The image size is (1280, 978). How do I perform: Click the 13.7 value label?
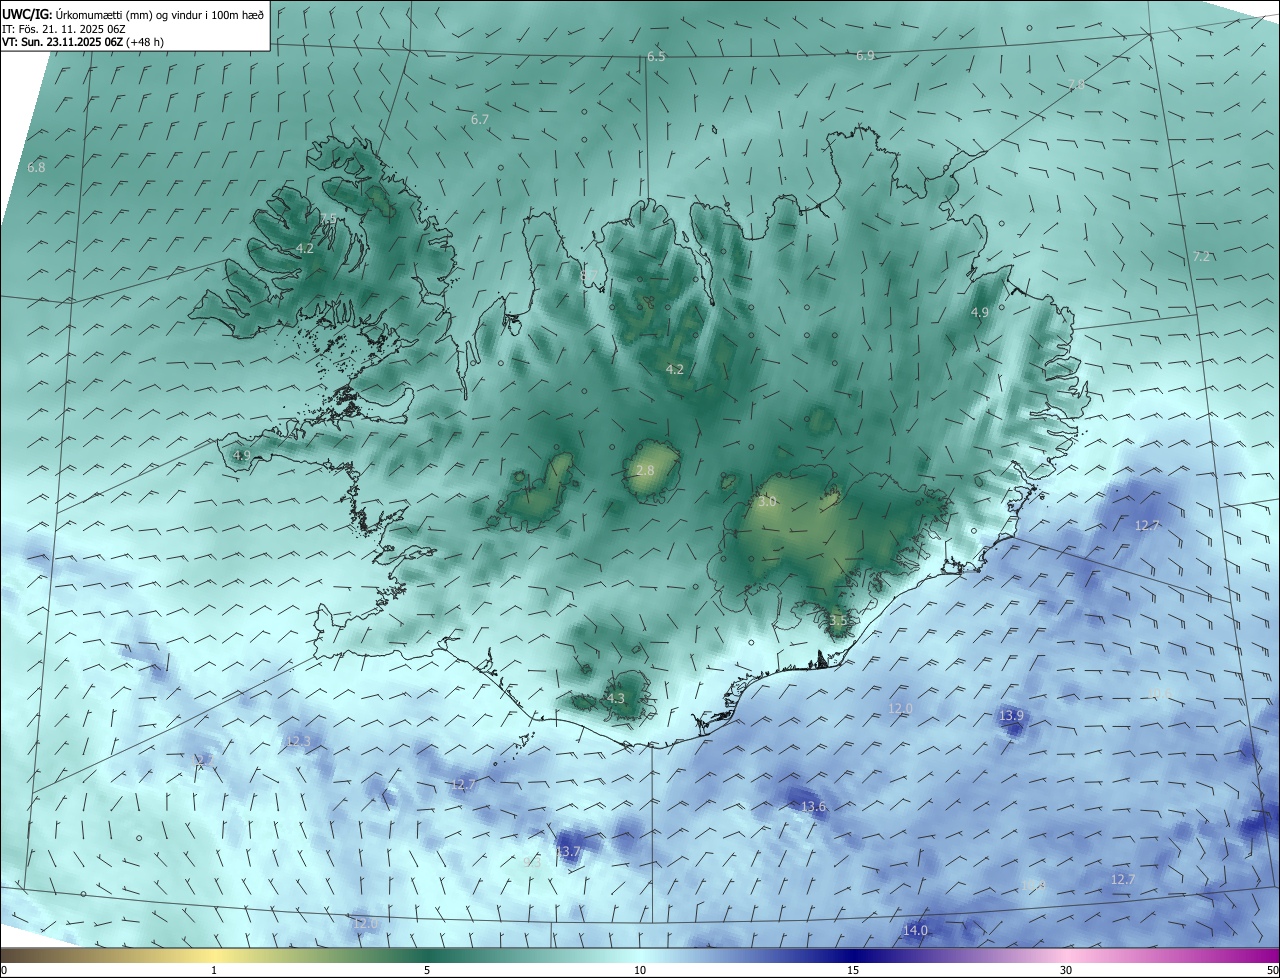click(567, 852)
